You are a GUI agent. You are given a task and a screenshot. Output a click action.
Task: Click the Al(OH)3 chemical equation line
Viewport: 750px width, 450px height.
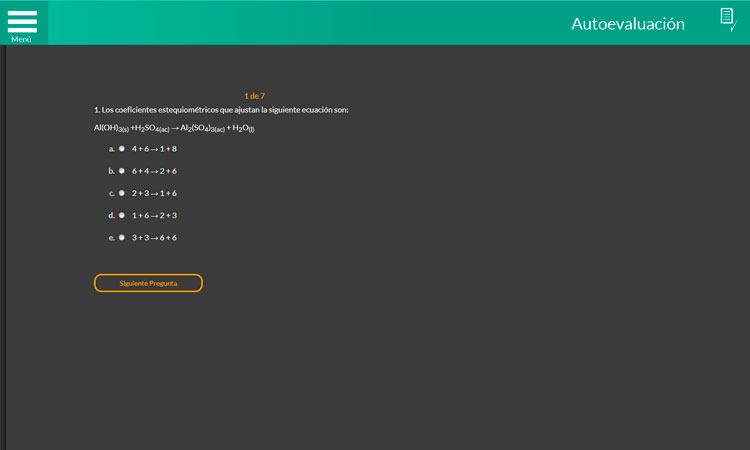174,128
